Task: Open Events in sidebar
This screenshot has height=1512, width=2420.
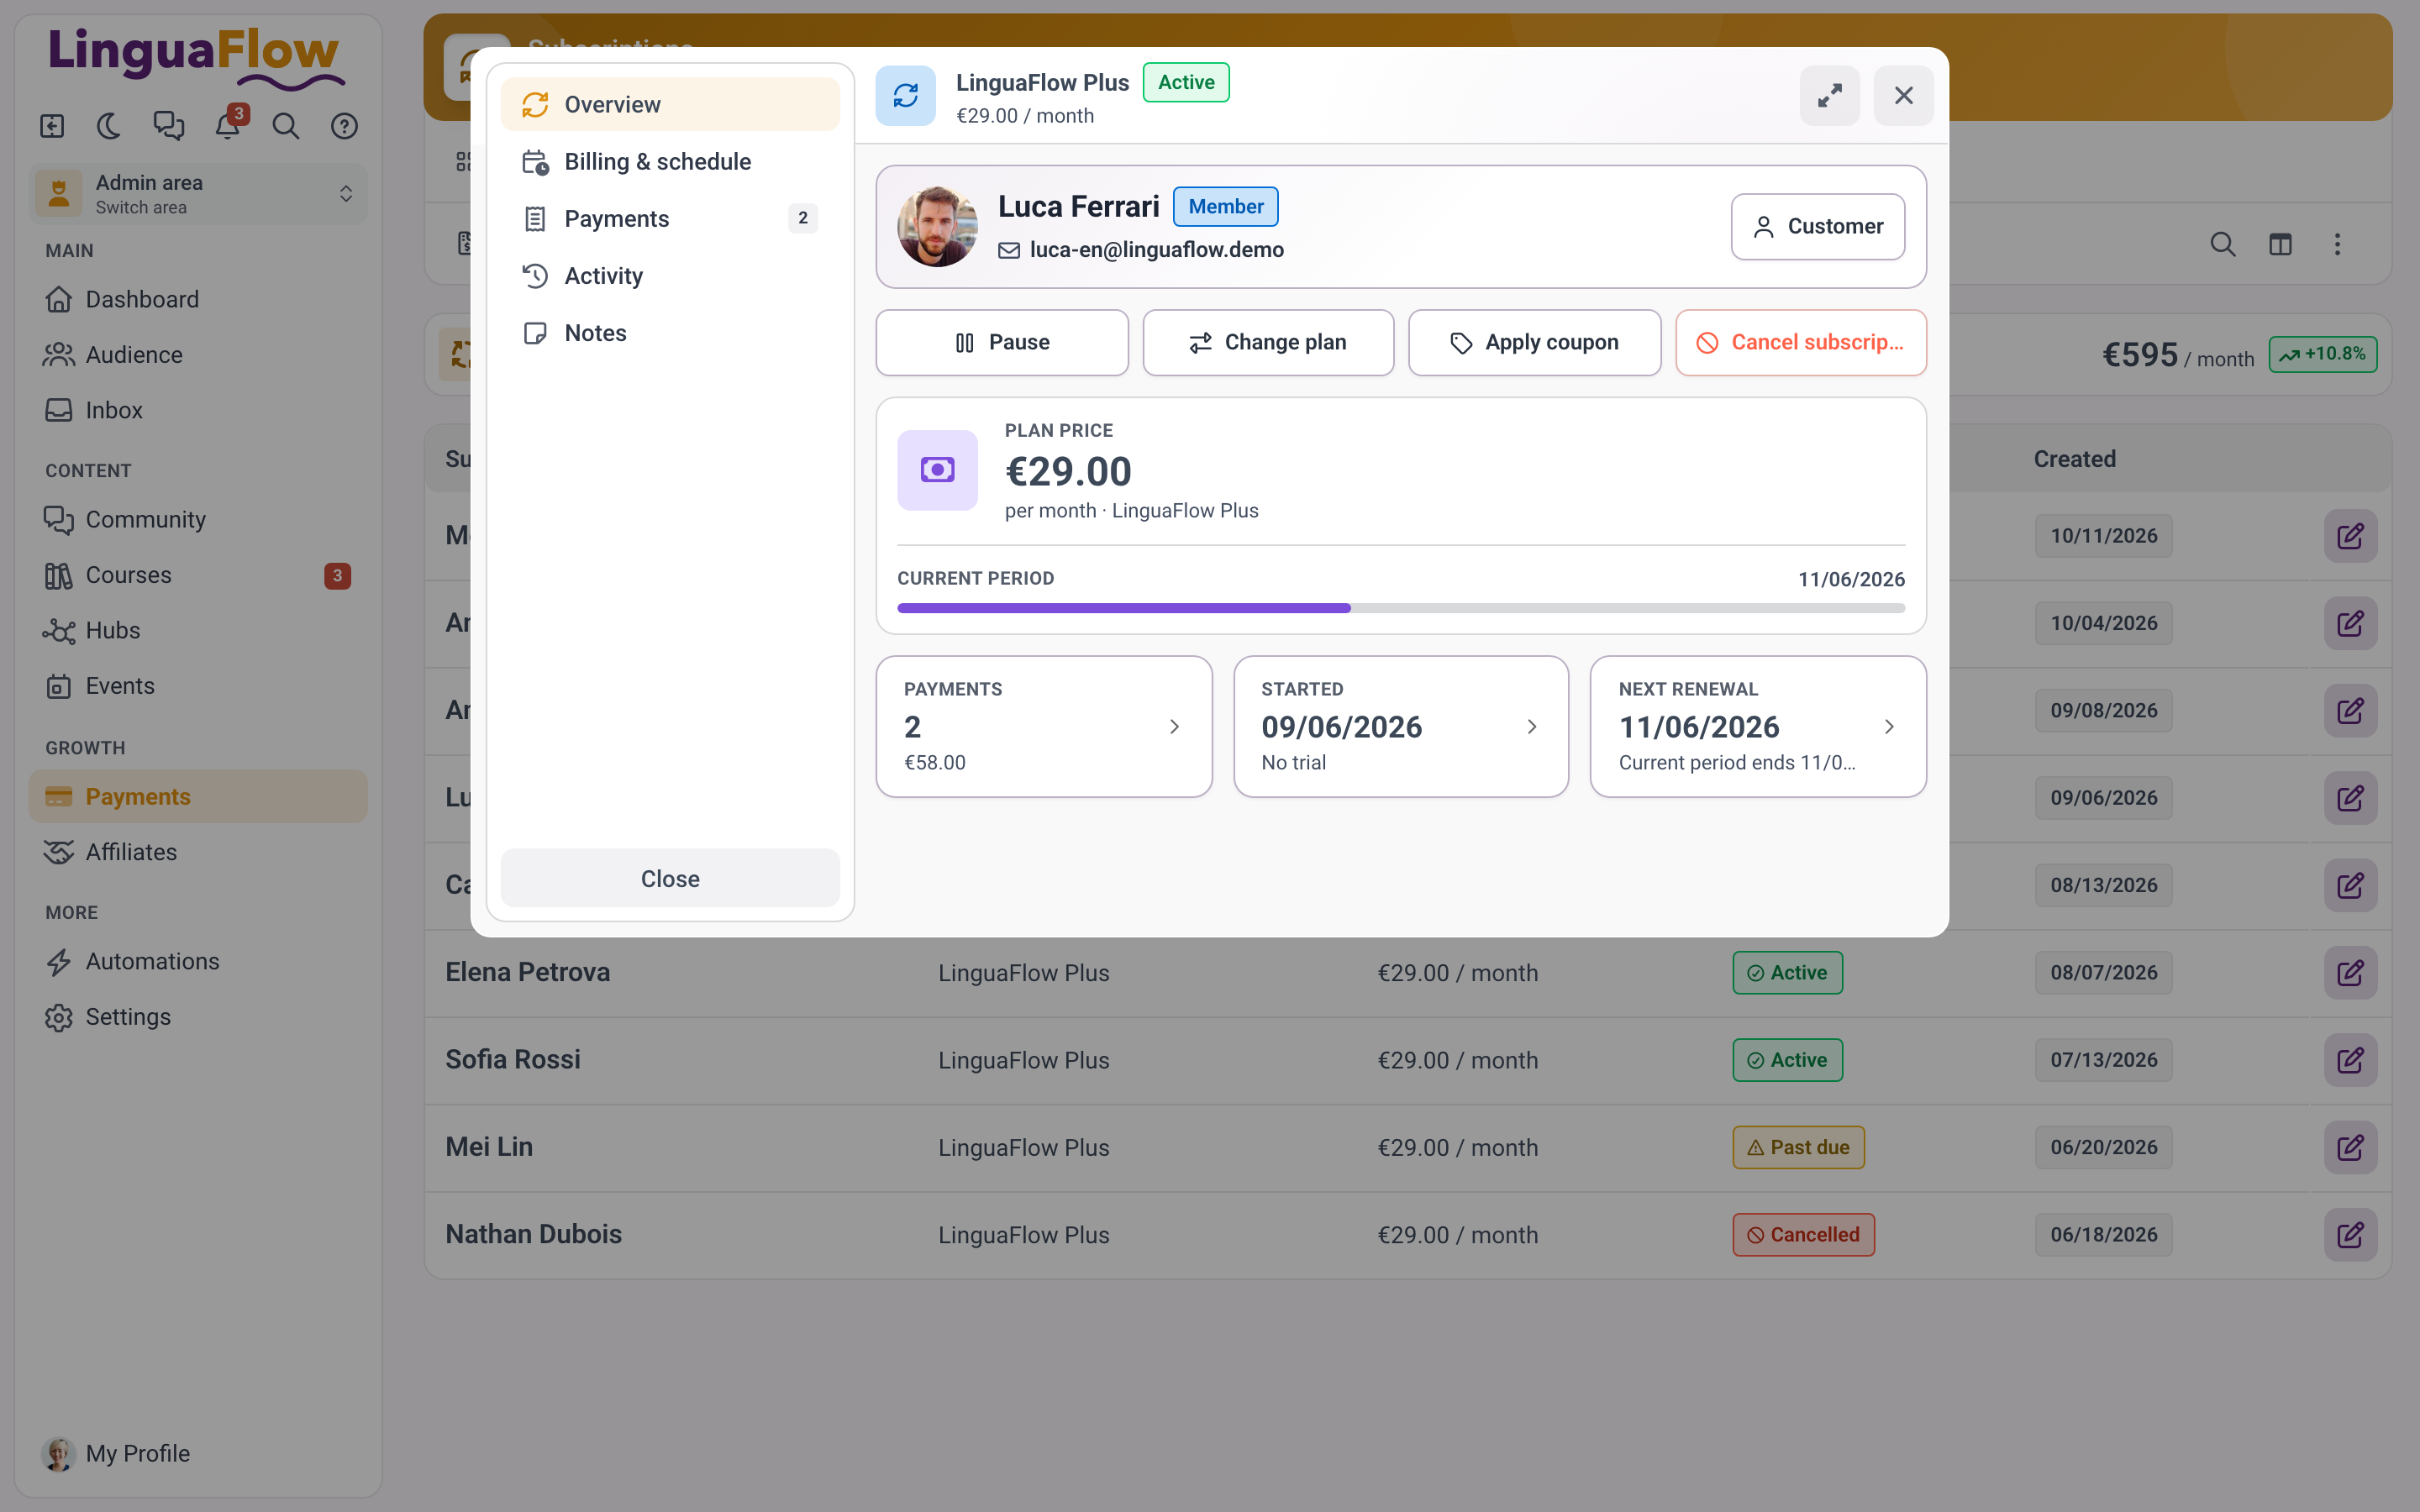Action: tap(198, 686)
